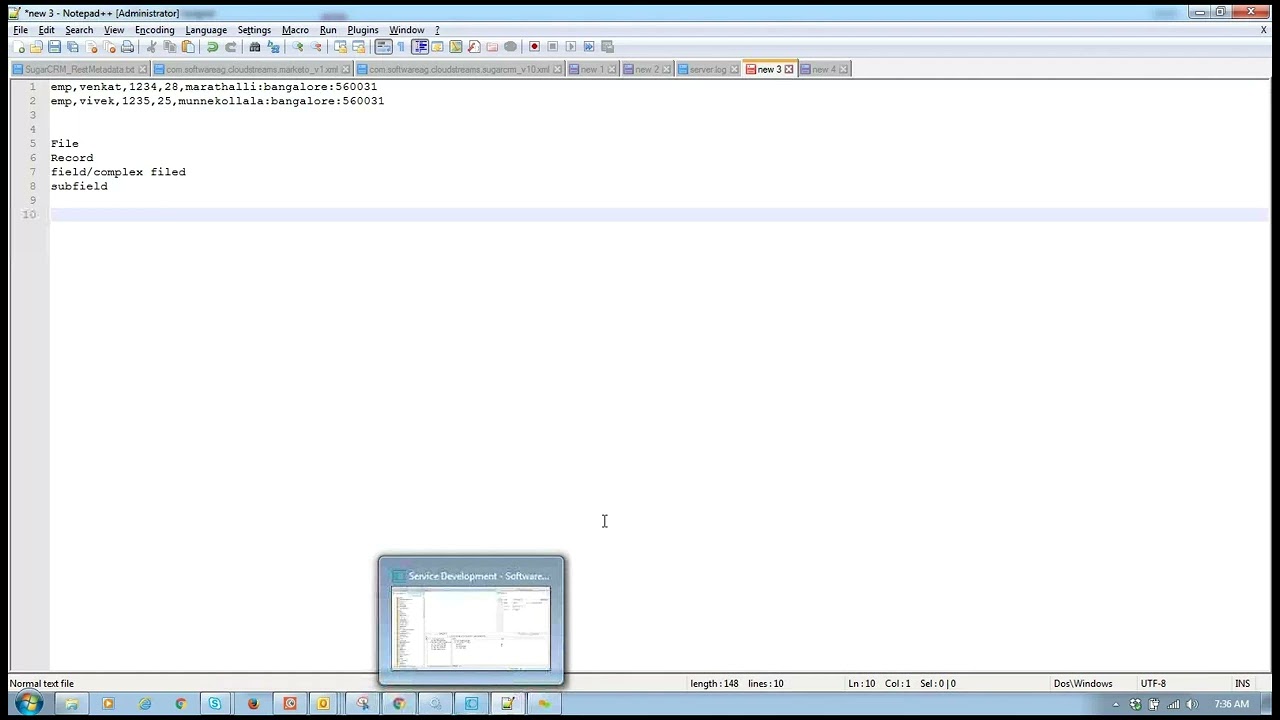Open the Plugins menu
Viewport: 1280px width, 720px height.
pyautogui.click(x=363, y=30)
